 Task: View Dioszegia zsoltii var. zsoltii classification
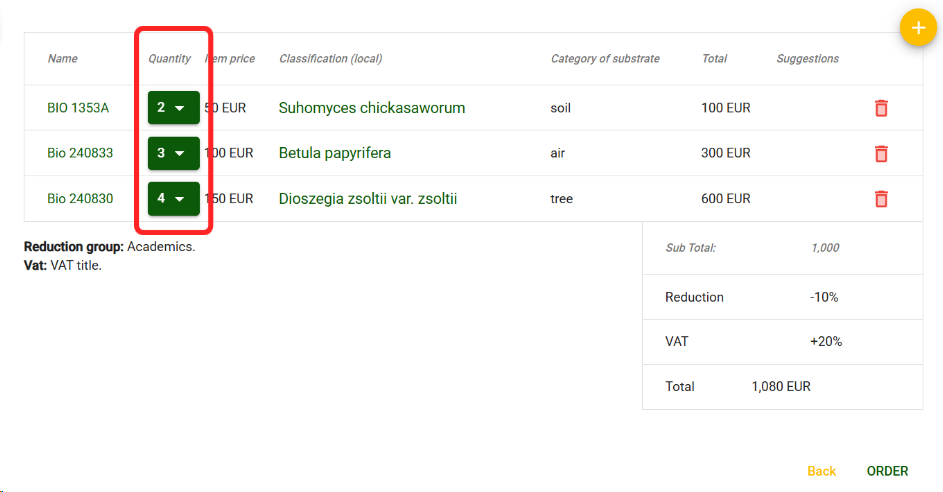pyautogui.click(x=367, y=199)
